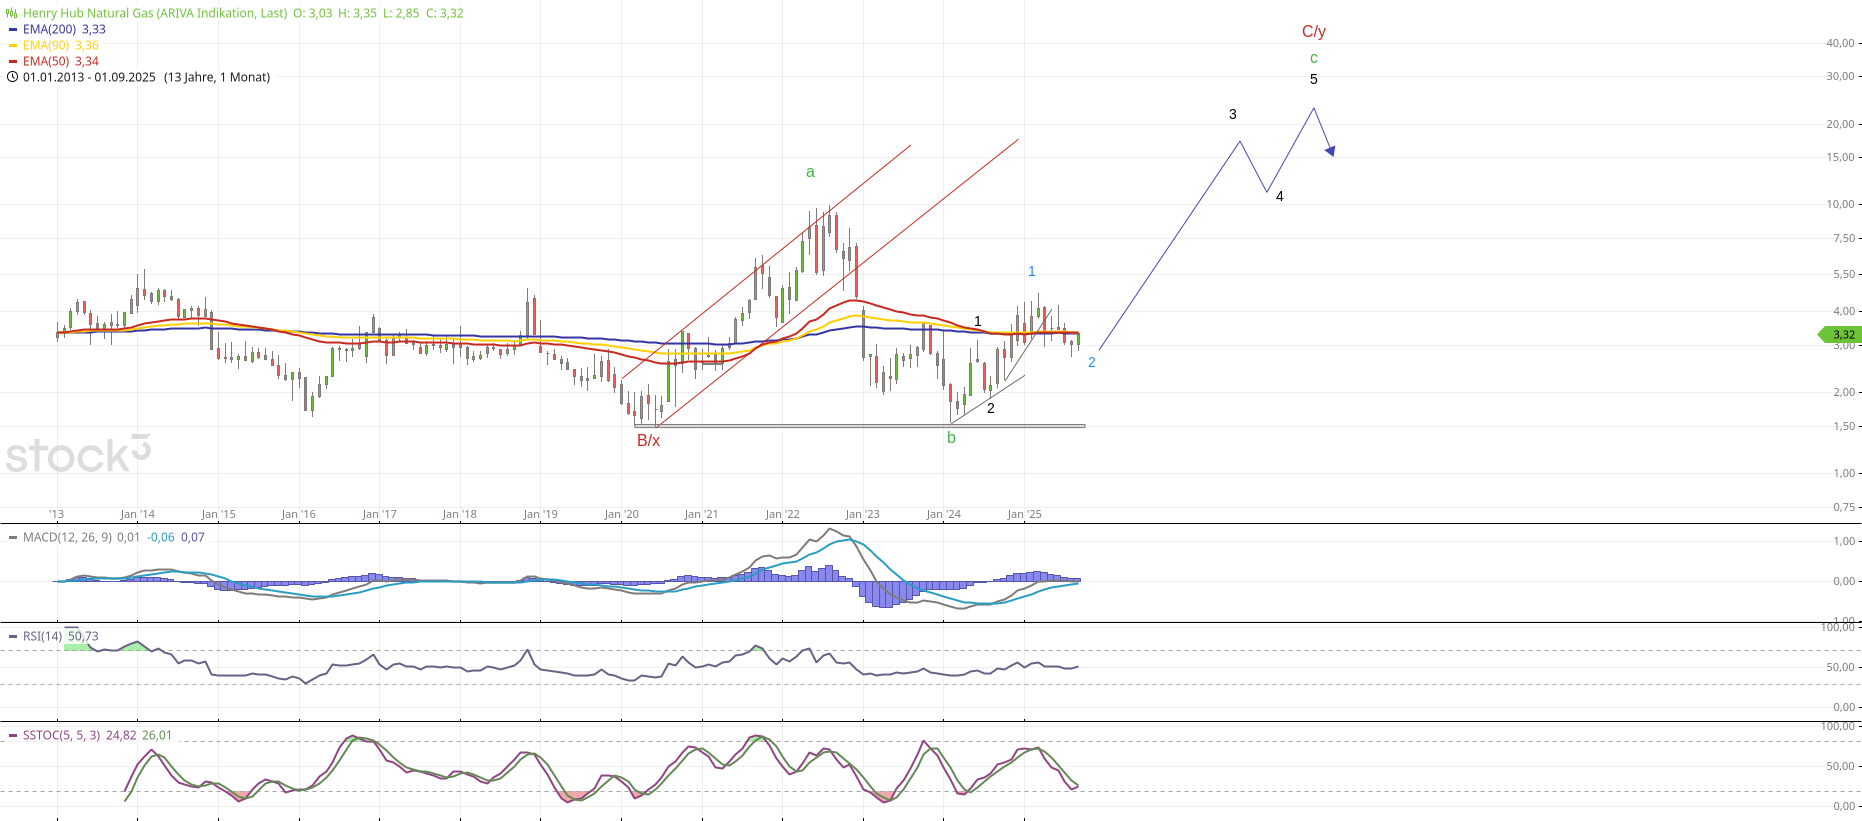Click the green wave 'b' label at low
The width and height of the screenshot is (1862, 821).
coord(951,438)
